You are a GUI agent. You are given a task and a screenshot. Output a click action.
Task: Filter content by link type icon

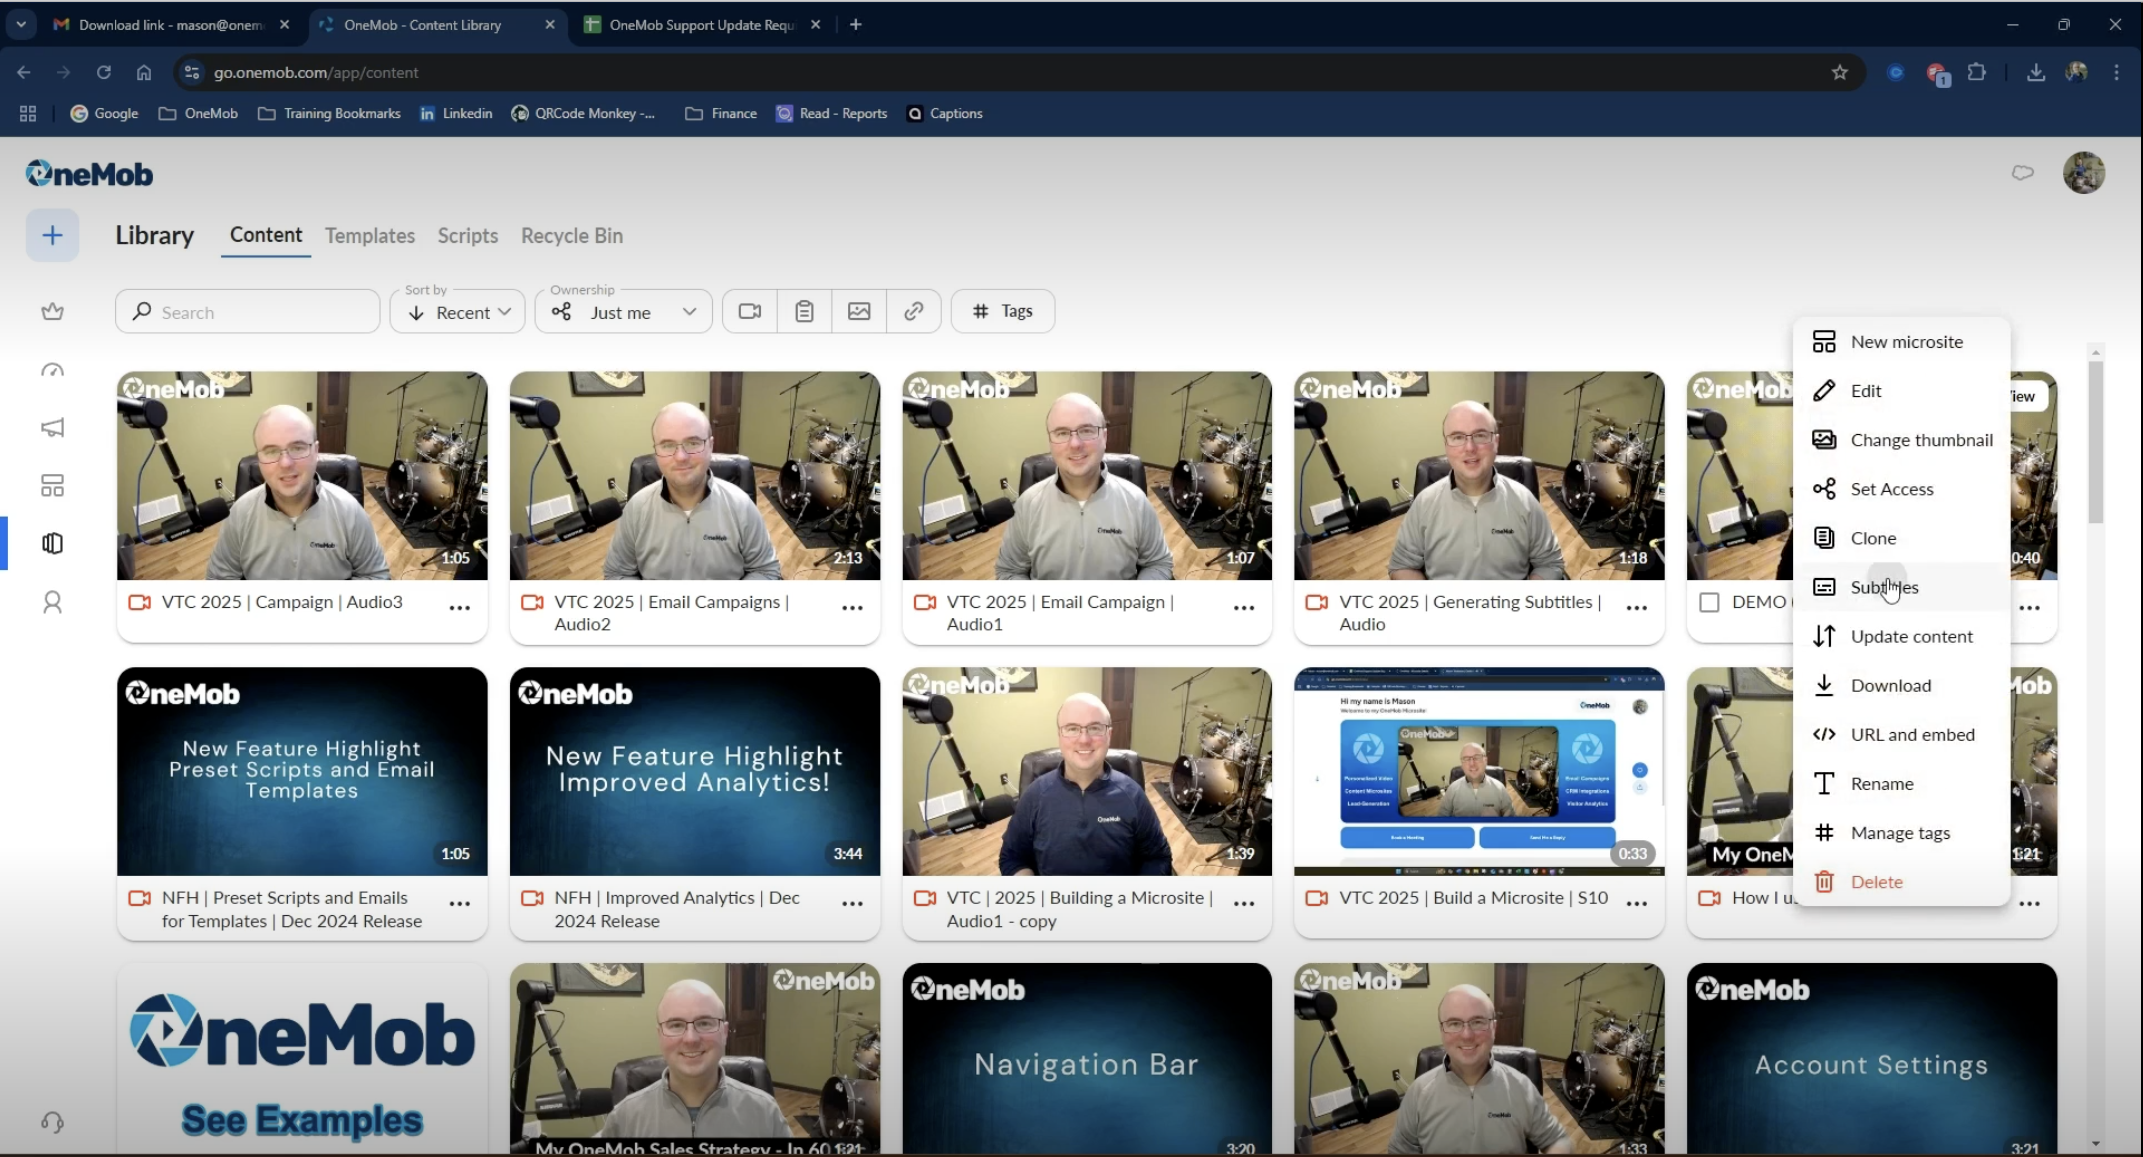(x=913, y=311)
